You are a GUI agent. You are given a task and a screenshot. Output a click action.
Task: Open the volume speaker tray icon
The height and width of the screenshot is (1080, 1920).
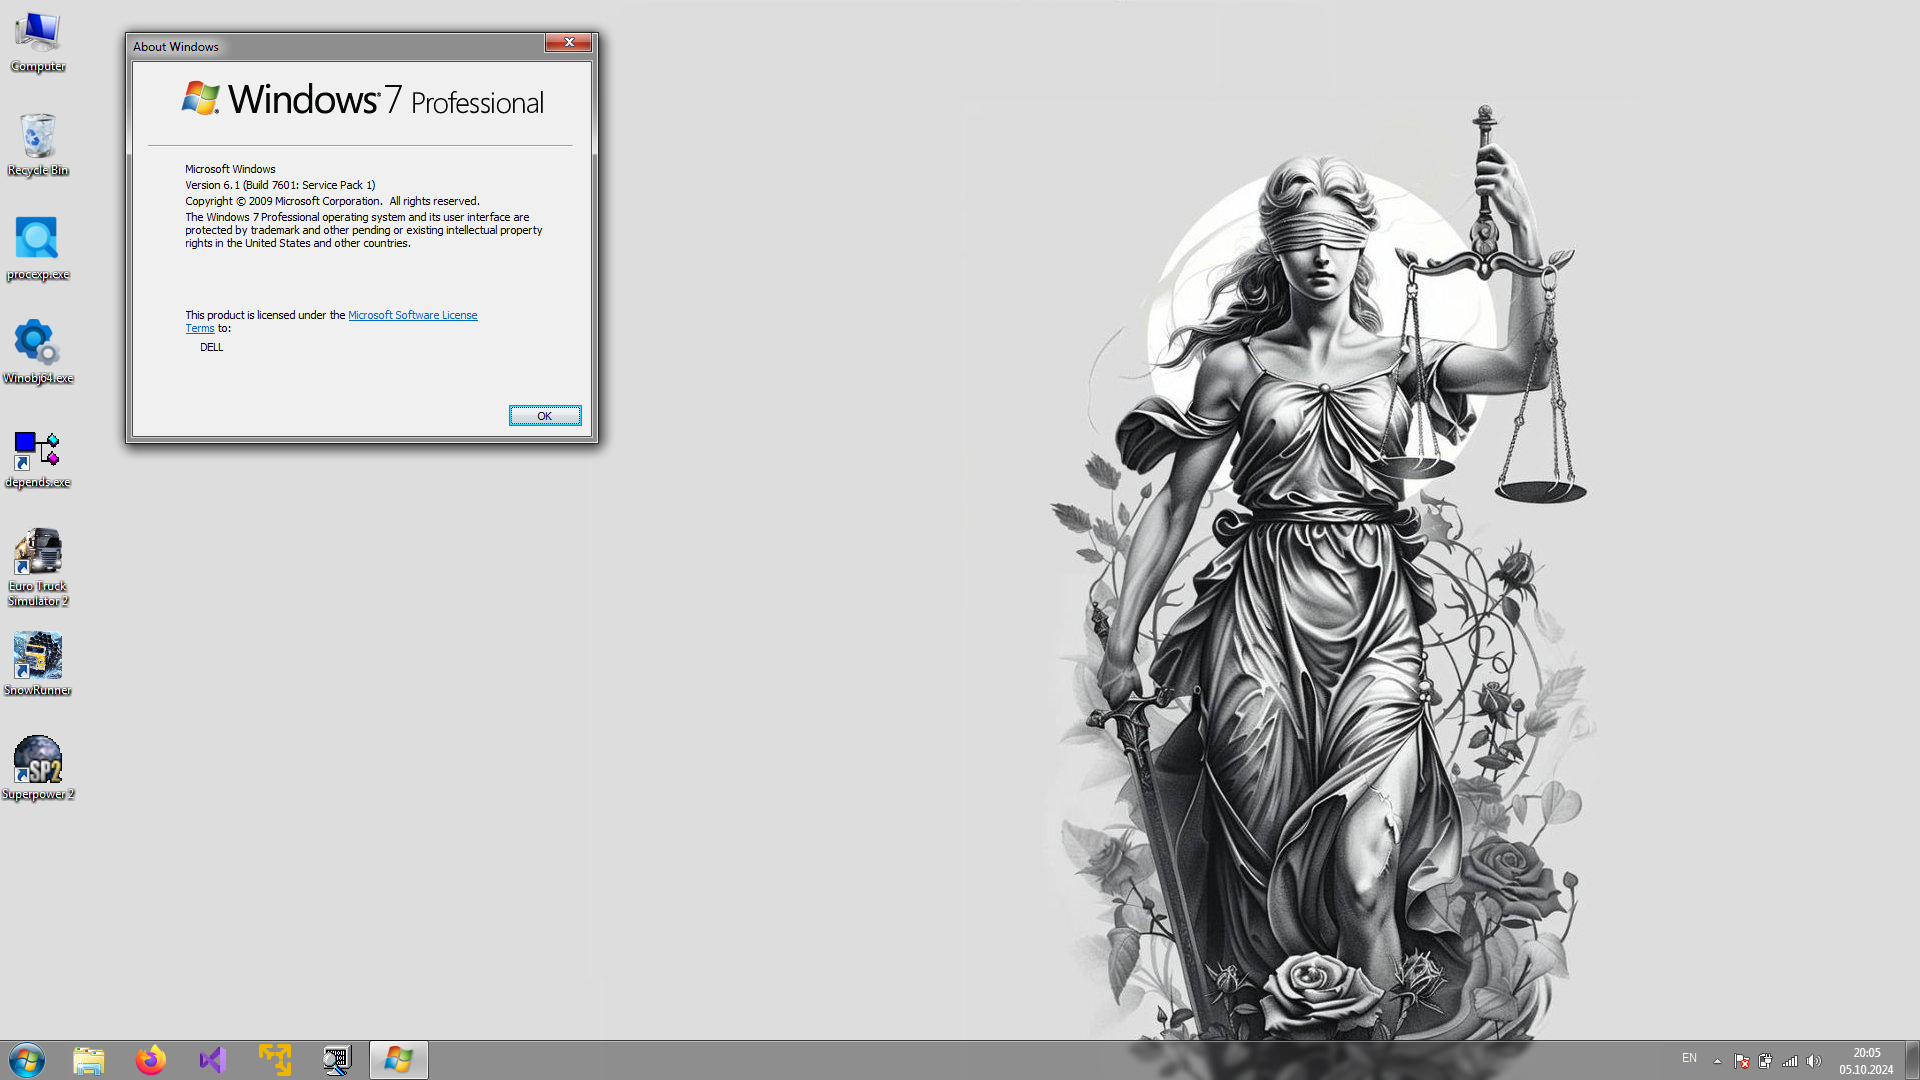1814,1061
